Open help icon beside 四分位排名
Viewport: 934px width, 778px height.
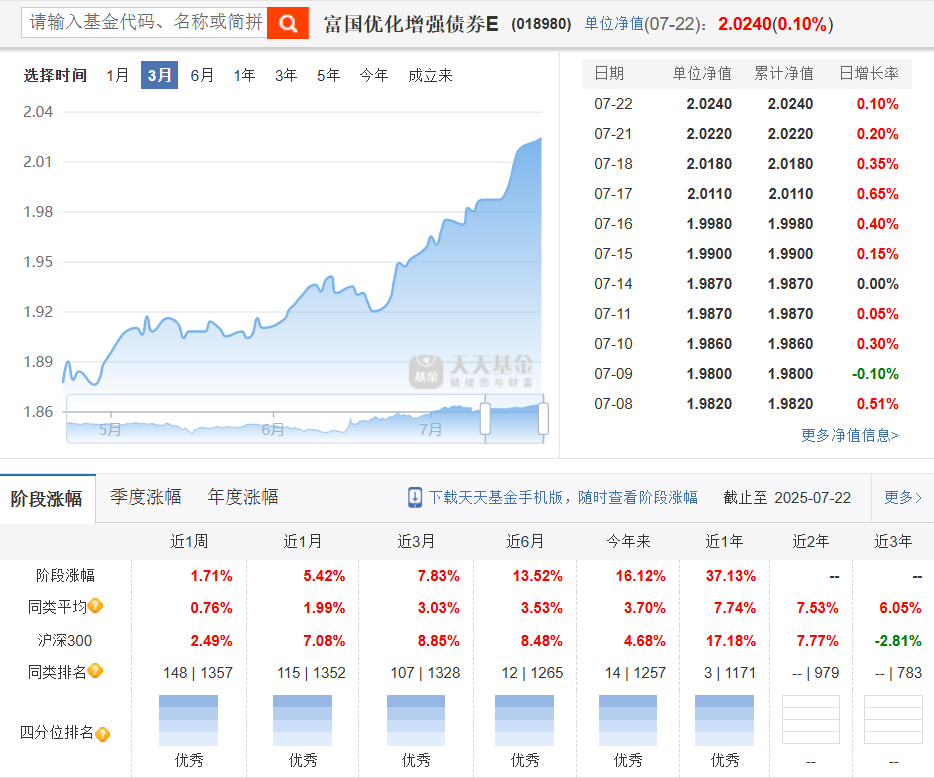click(x=102, y=734)
